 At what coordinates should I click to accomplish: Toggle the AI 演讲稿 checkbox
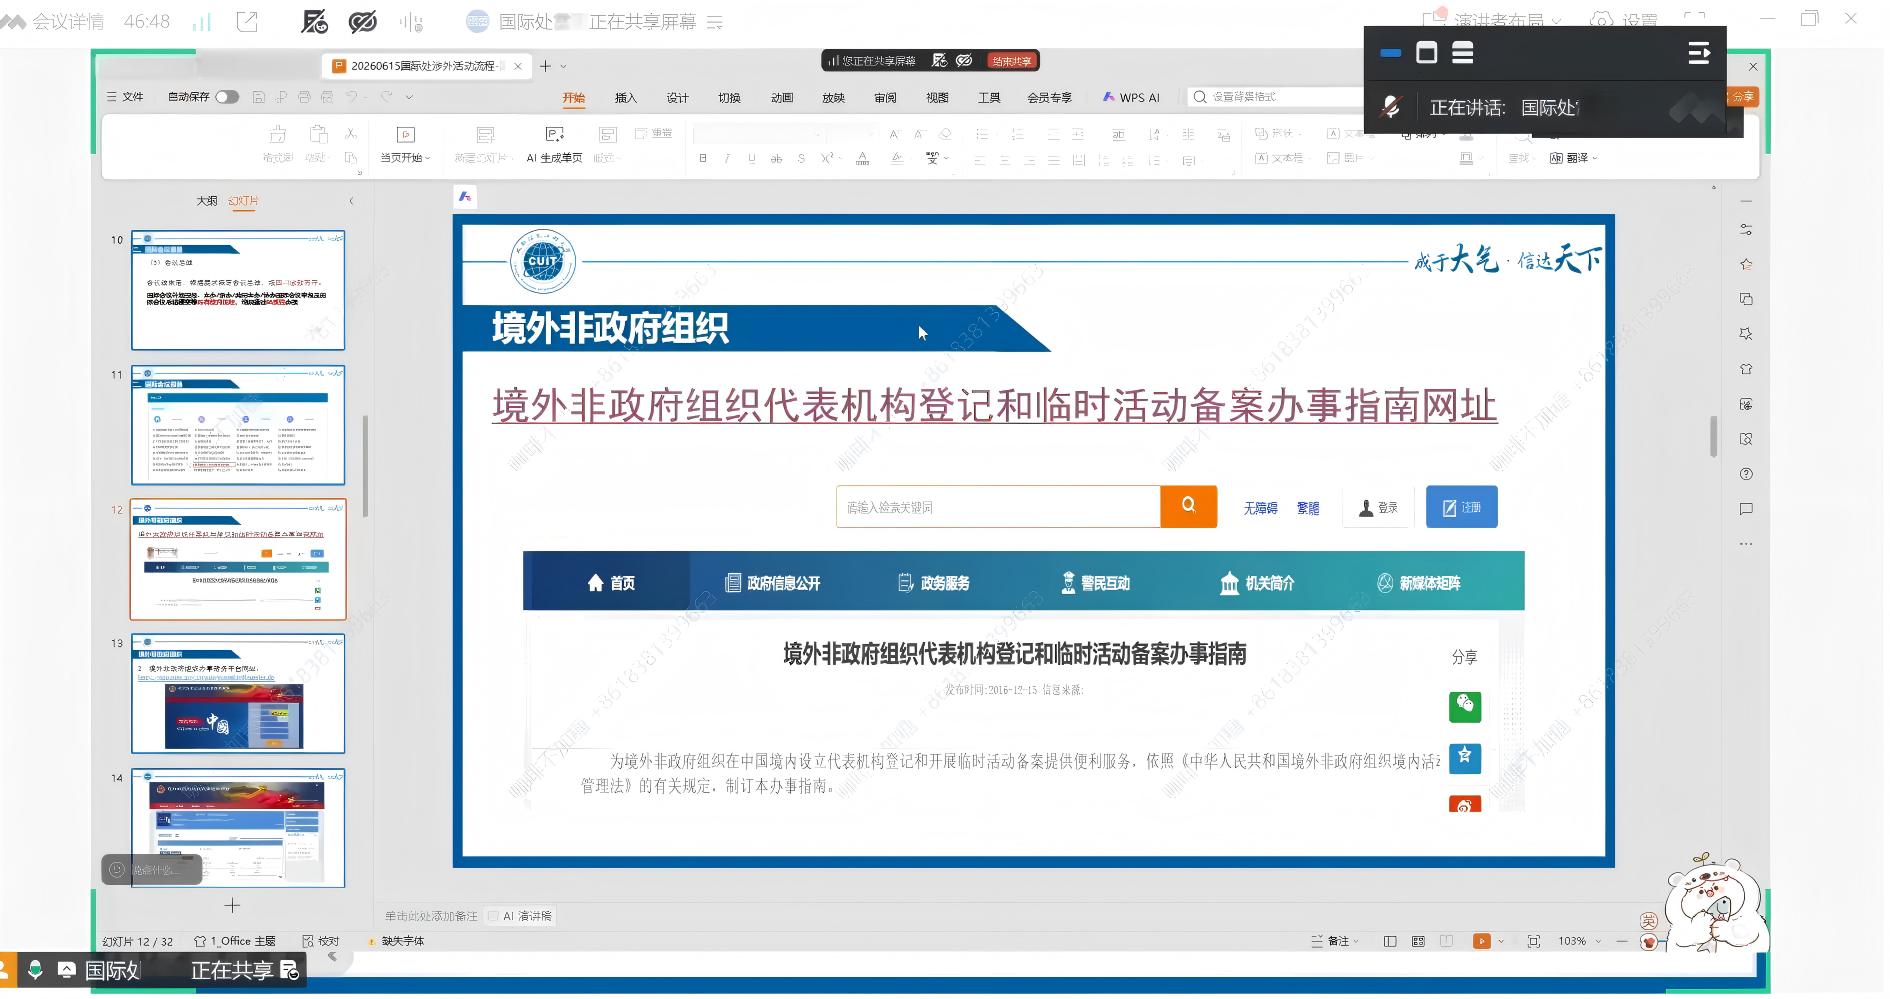[x=493, y=916]
